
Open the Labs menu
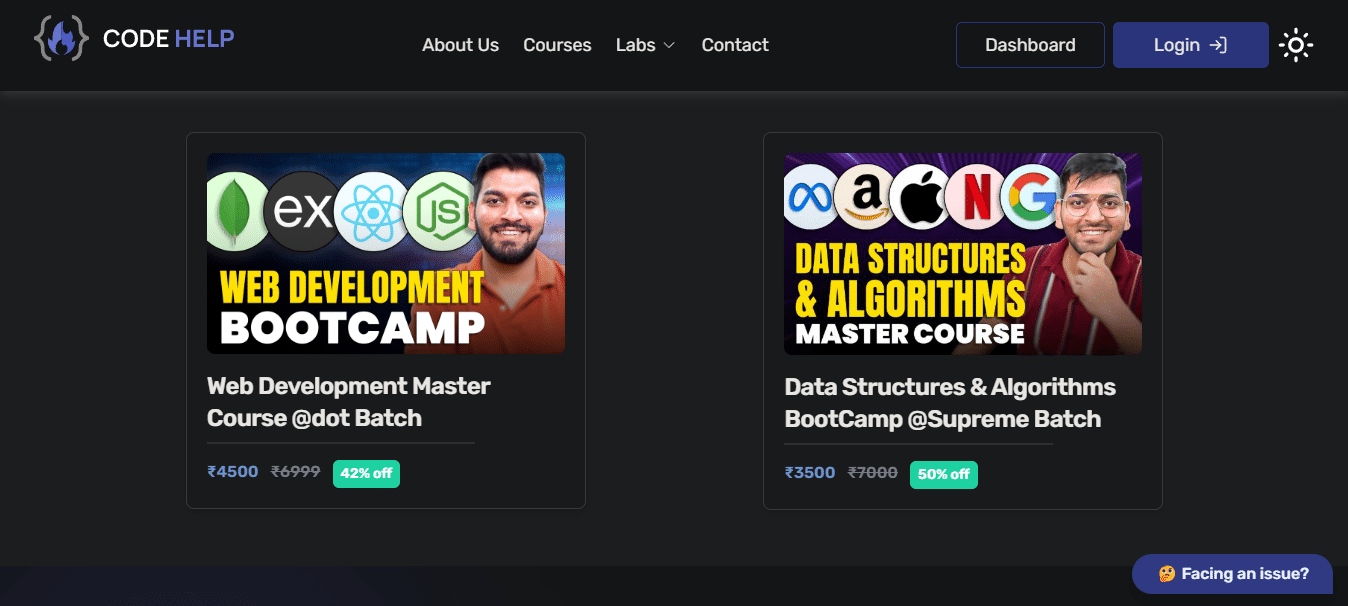[x=646, y=45]
